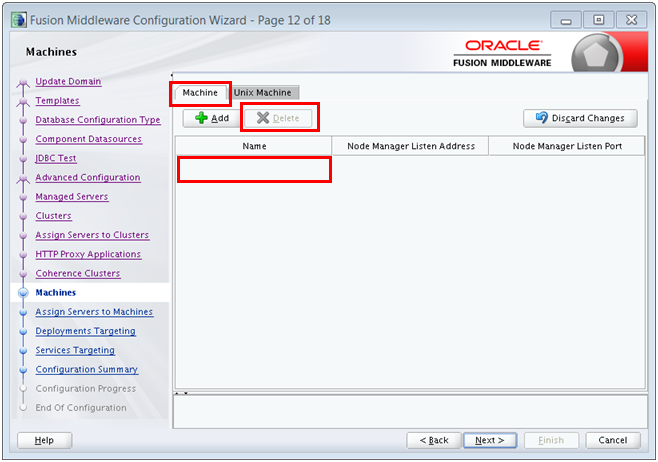This screenshot has width=658, height=462.
Task: Open the Update Domain step
Action: point(68,81)
